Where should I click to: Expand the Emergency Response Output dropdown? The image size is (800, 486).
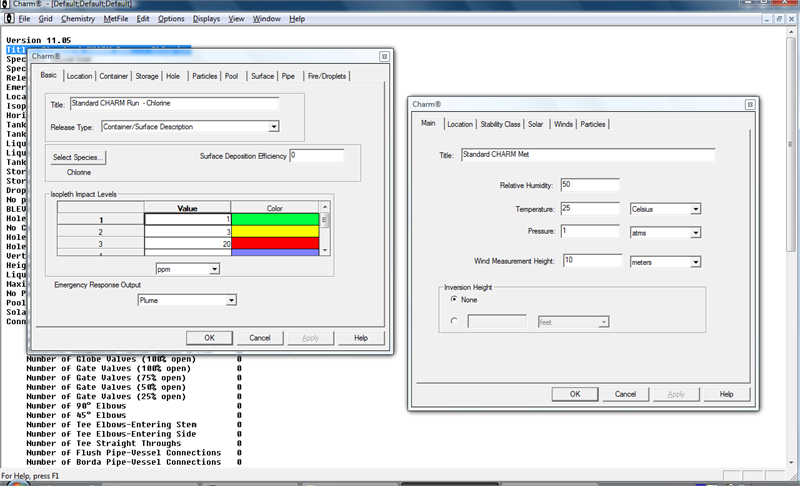pos(231,299)
